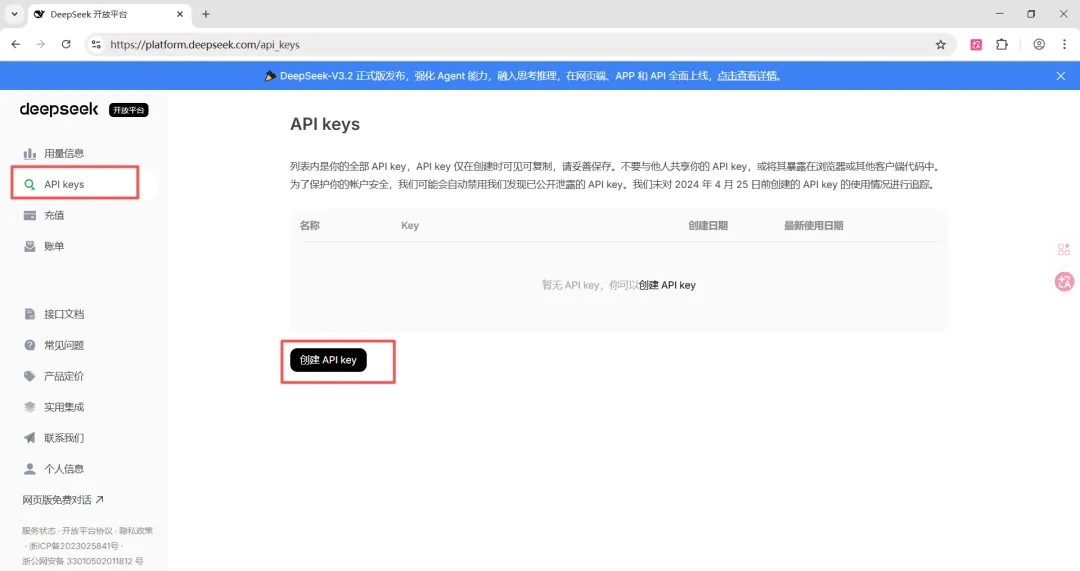Viewport: 1080px width, 571px height.
Task: Open the tab search dropdown arrow
Action: tap(14, 14)
